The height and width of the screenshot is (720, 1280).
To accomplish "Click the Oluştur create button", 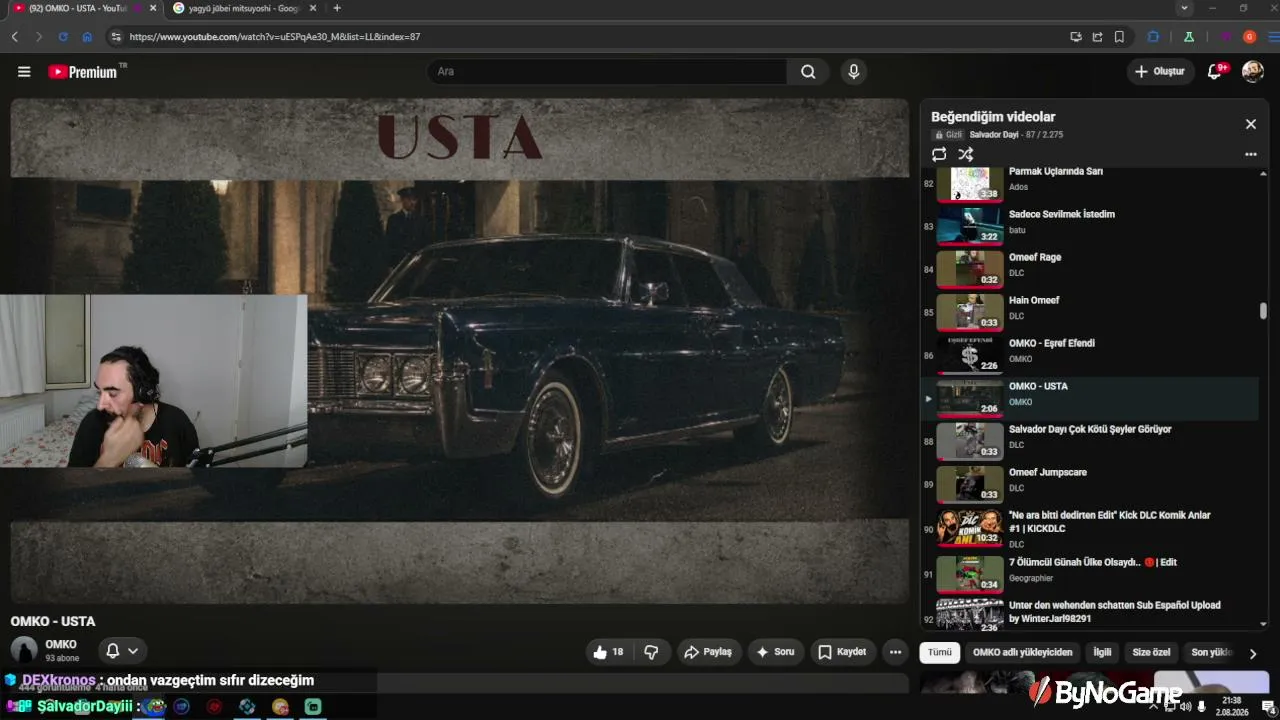I will [x=1160, y=72].
